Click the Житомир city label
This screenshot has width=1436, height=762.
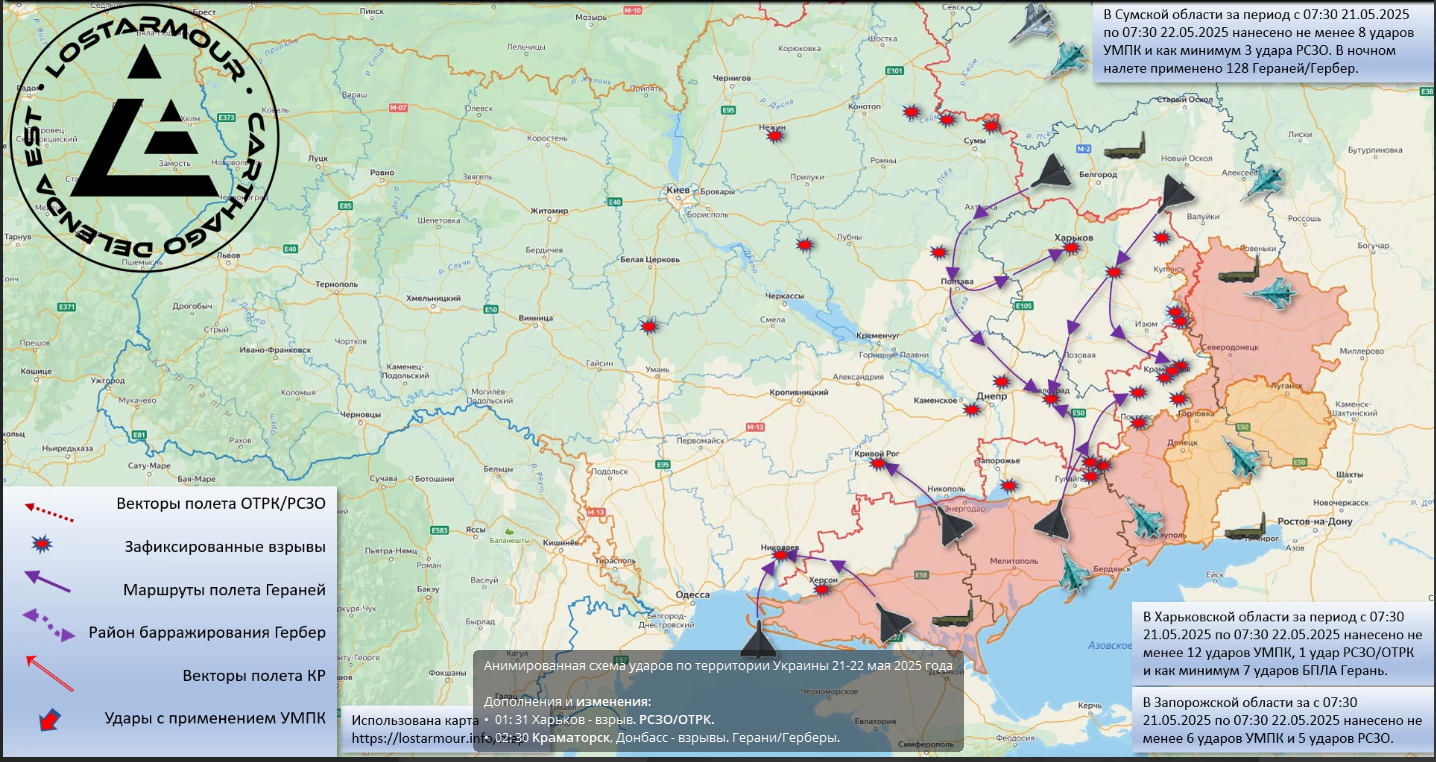point(549,210)
